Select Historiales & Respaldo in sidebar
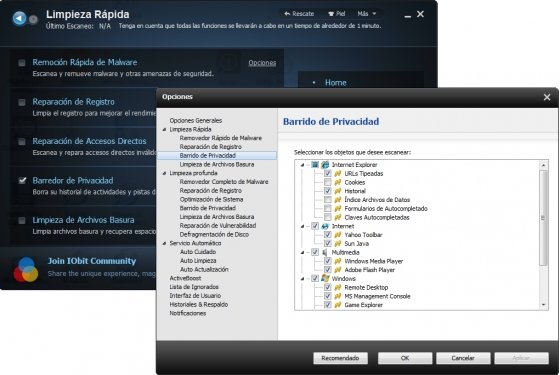Image resolution: width=560 pixels, height=375 pixels. tap(199, 304)
